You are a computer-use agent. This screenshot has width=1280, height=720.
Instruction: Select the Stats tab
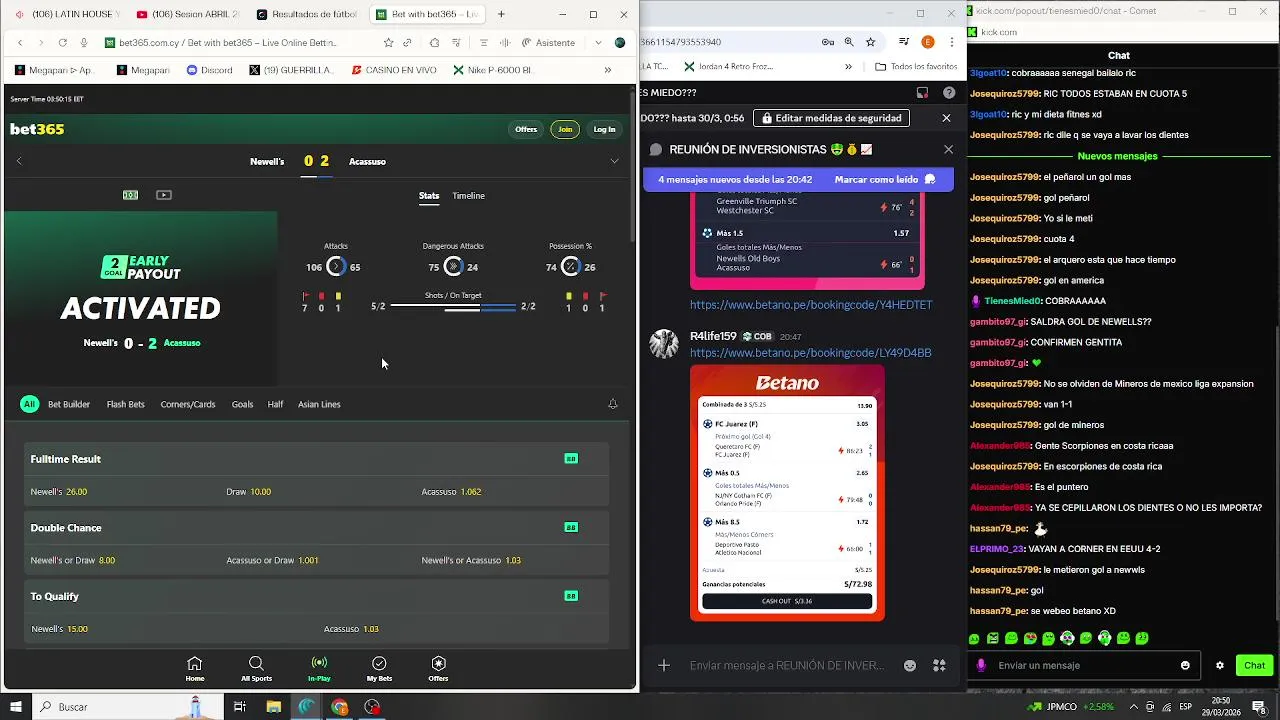tap(429, 196)
